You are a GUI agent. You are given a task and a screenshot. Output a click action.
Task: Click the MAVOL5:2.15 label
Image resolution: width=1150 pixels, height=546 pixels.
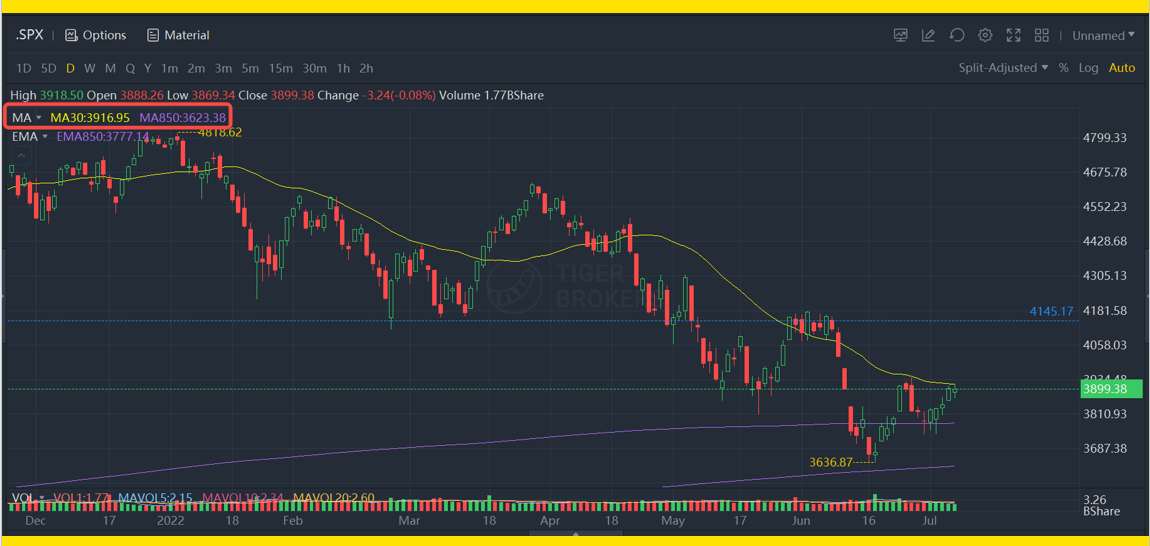pyautogui.click(x=157, y=498)
